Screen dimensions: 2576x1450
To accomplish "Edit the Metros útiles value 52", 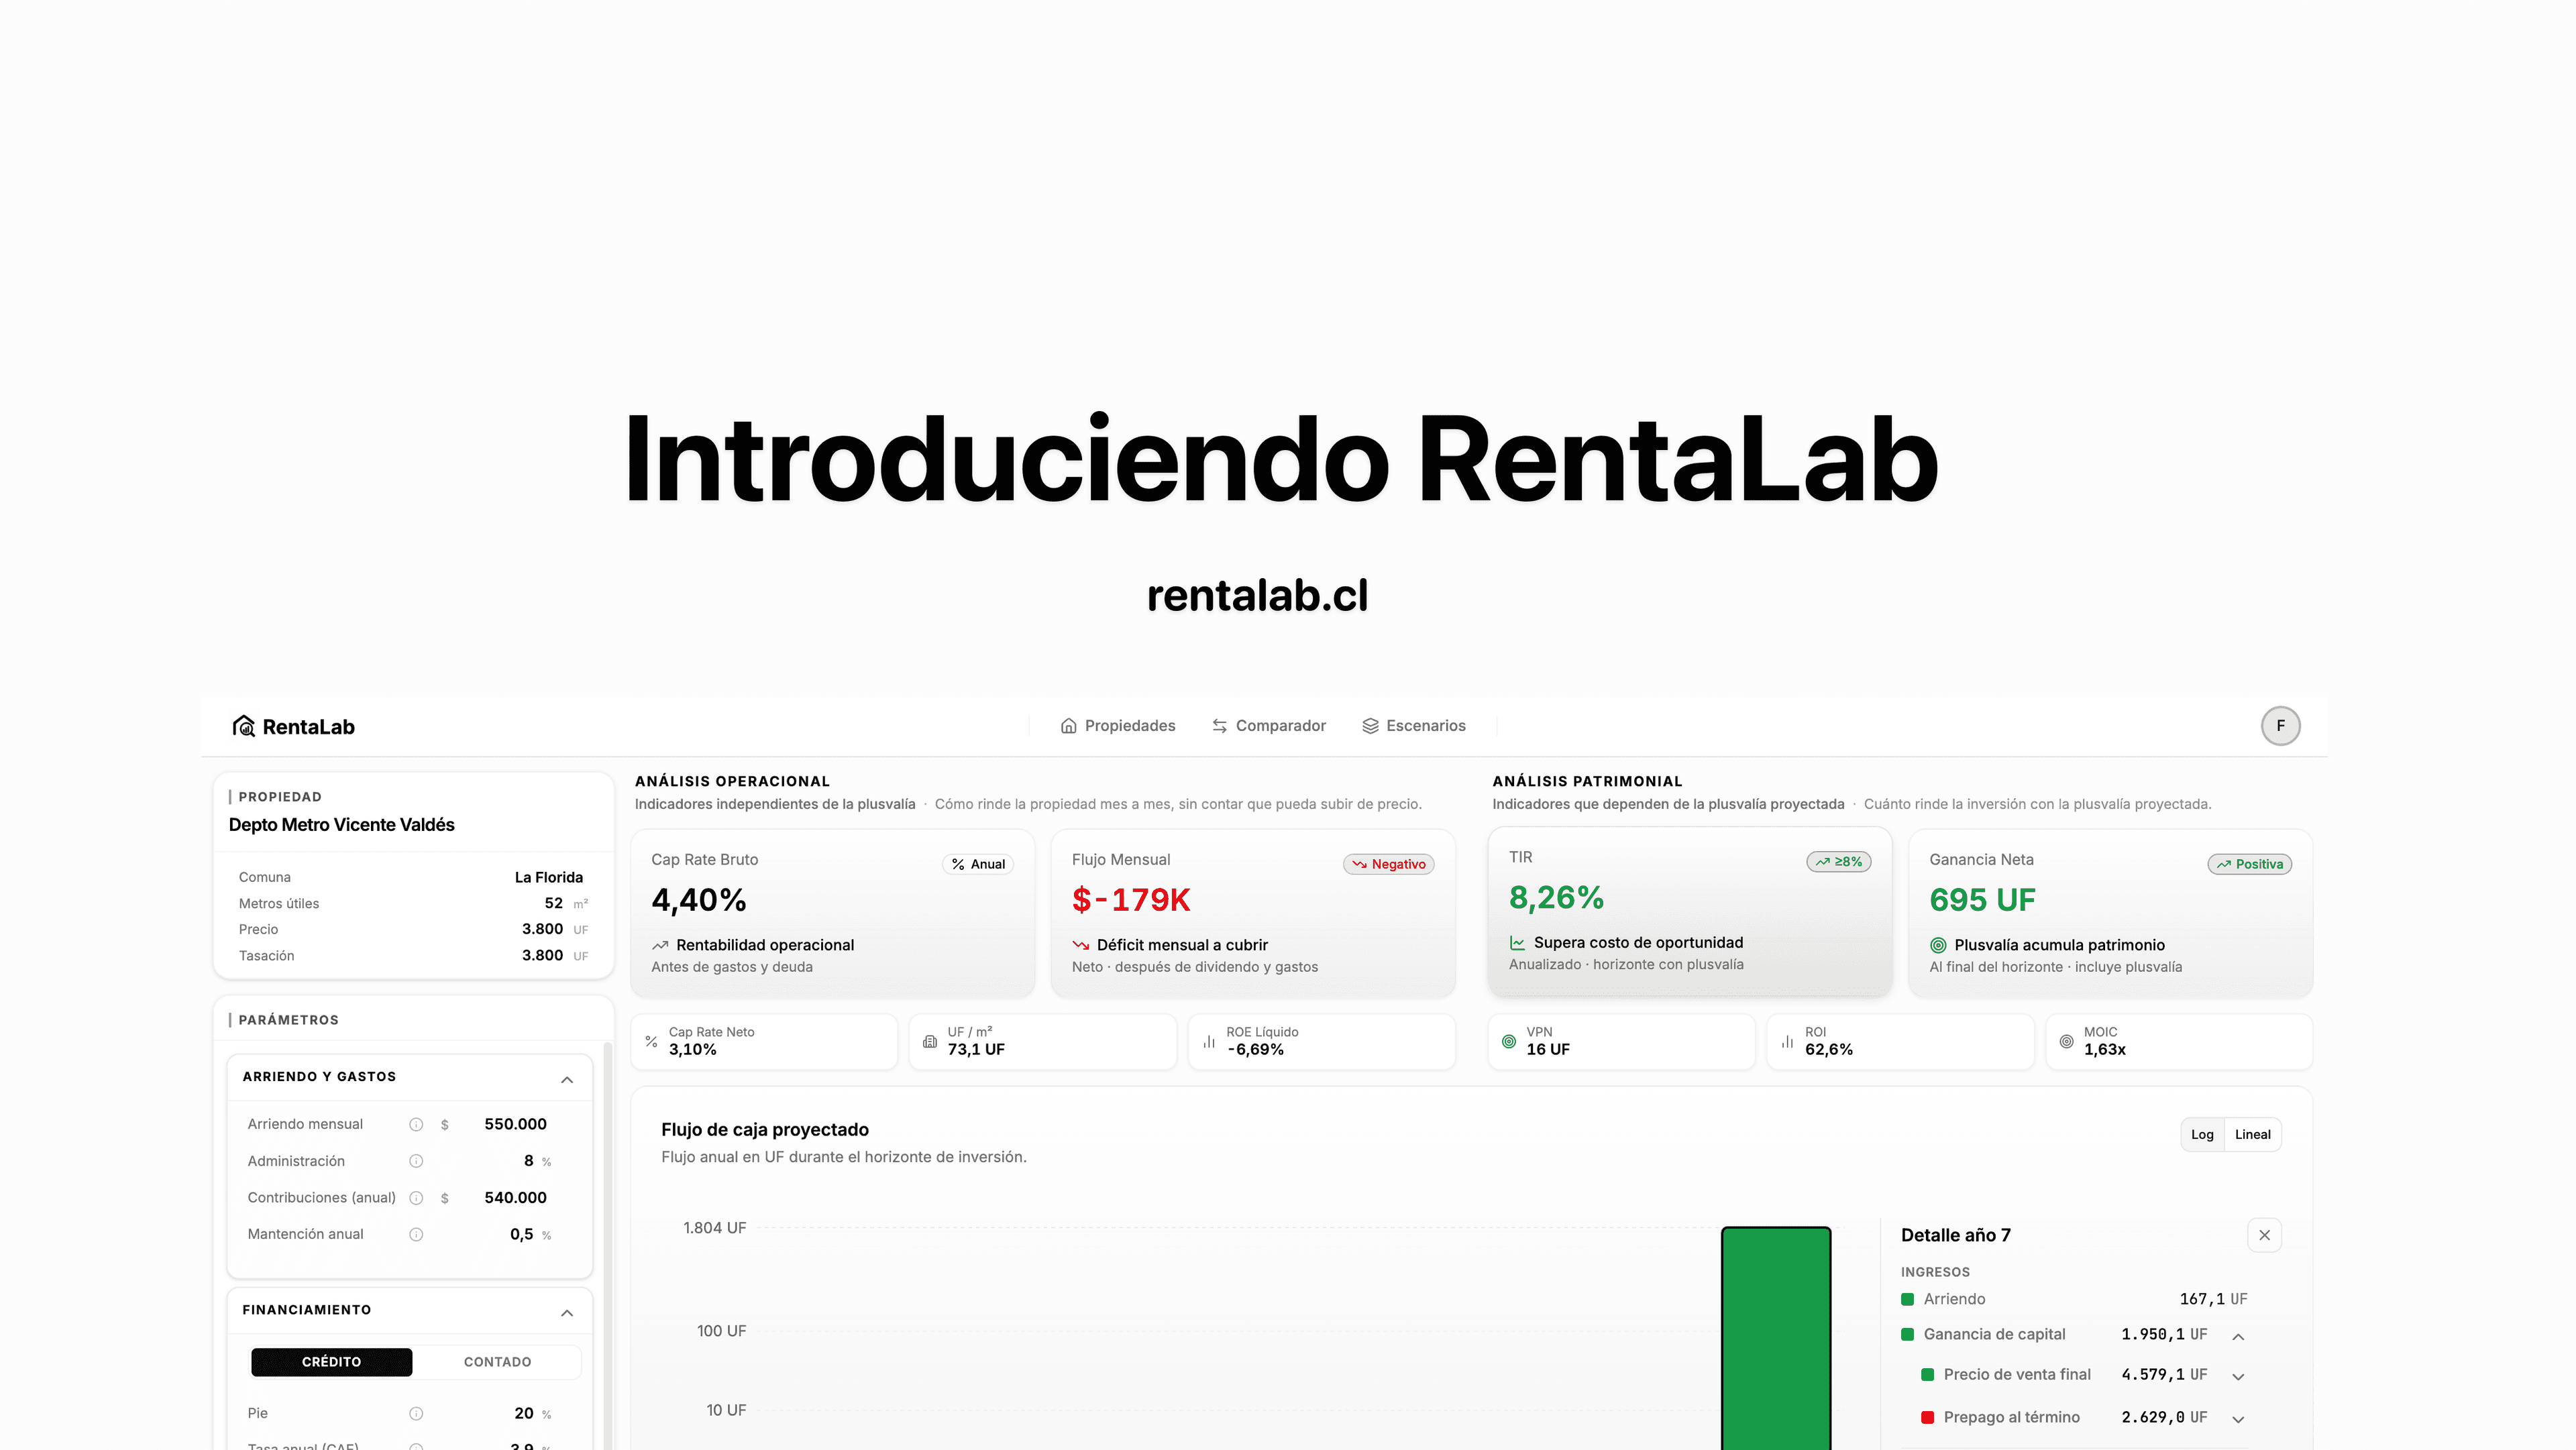I will [553, 903].
